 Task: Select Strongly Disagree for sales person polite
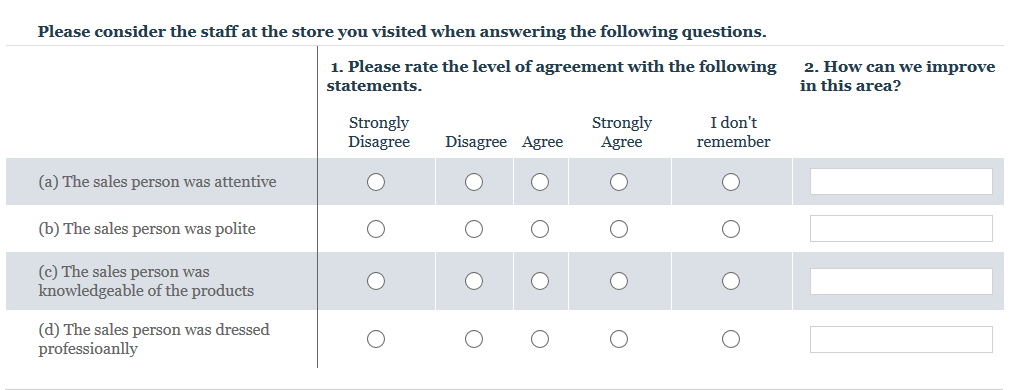[376, 229]
